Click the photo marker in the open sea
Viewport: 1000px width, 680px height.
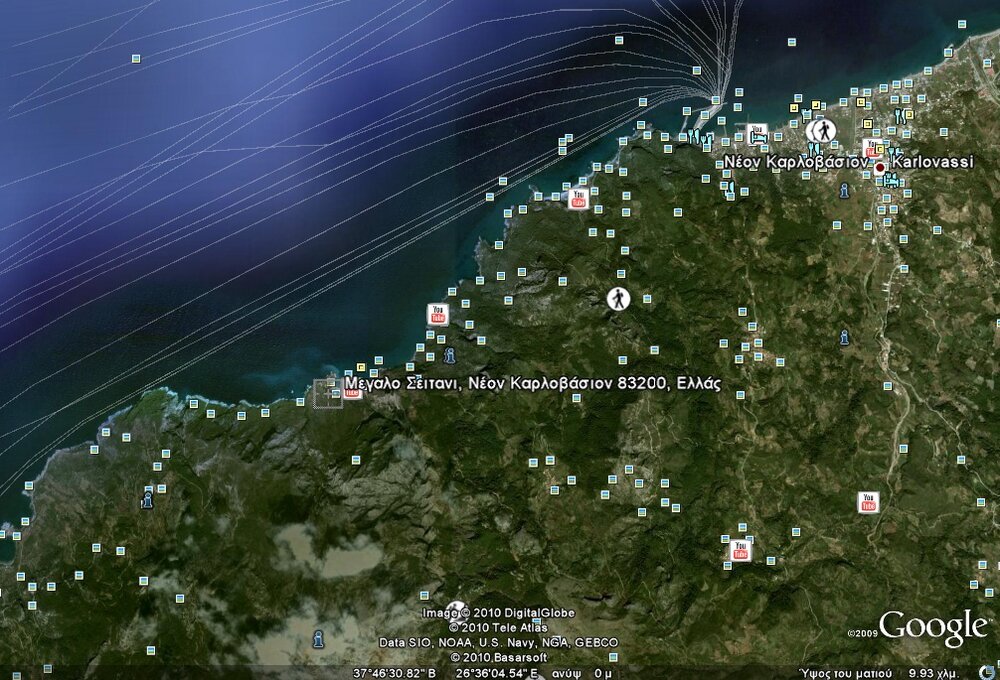point(136,59)
